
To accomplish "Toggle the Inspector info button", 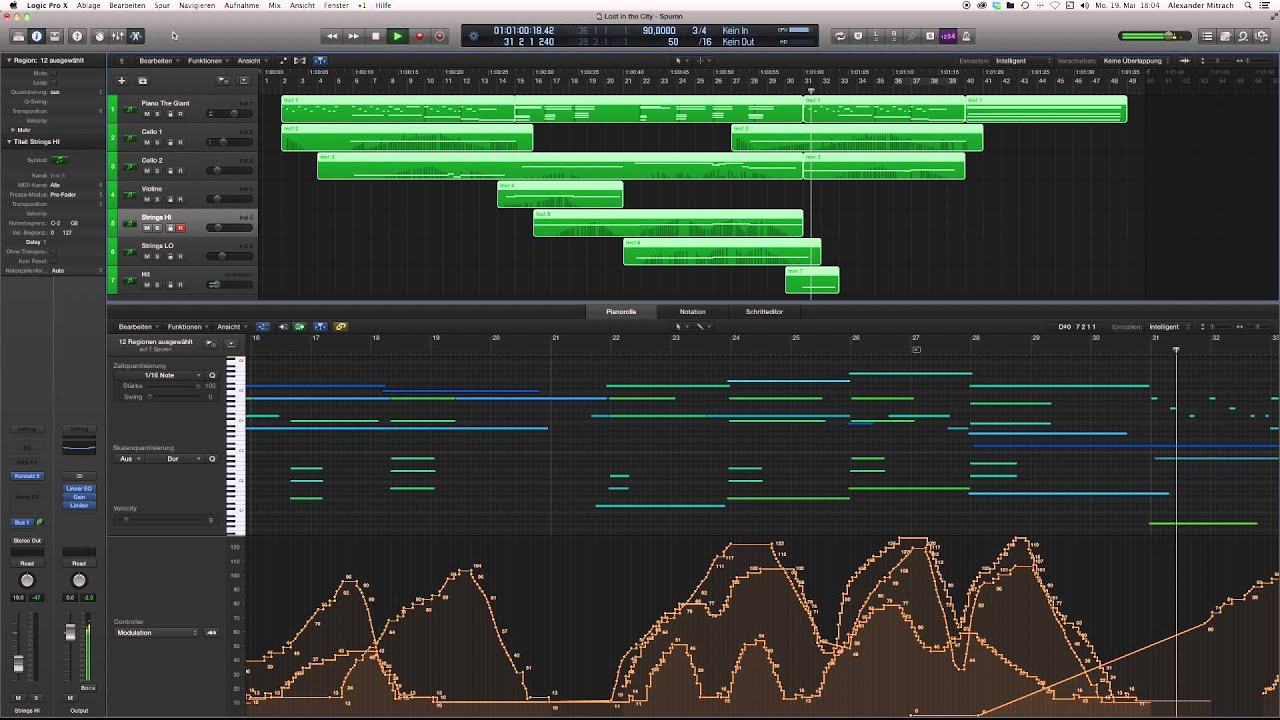I will [x=37, y=36].
